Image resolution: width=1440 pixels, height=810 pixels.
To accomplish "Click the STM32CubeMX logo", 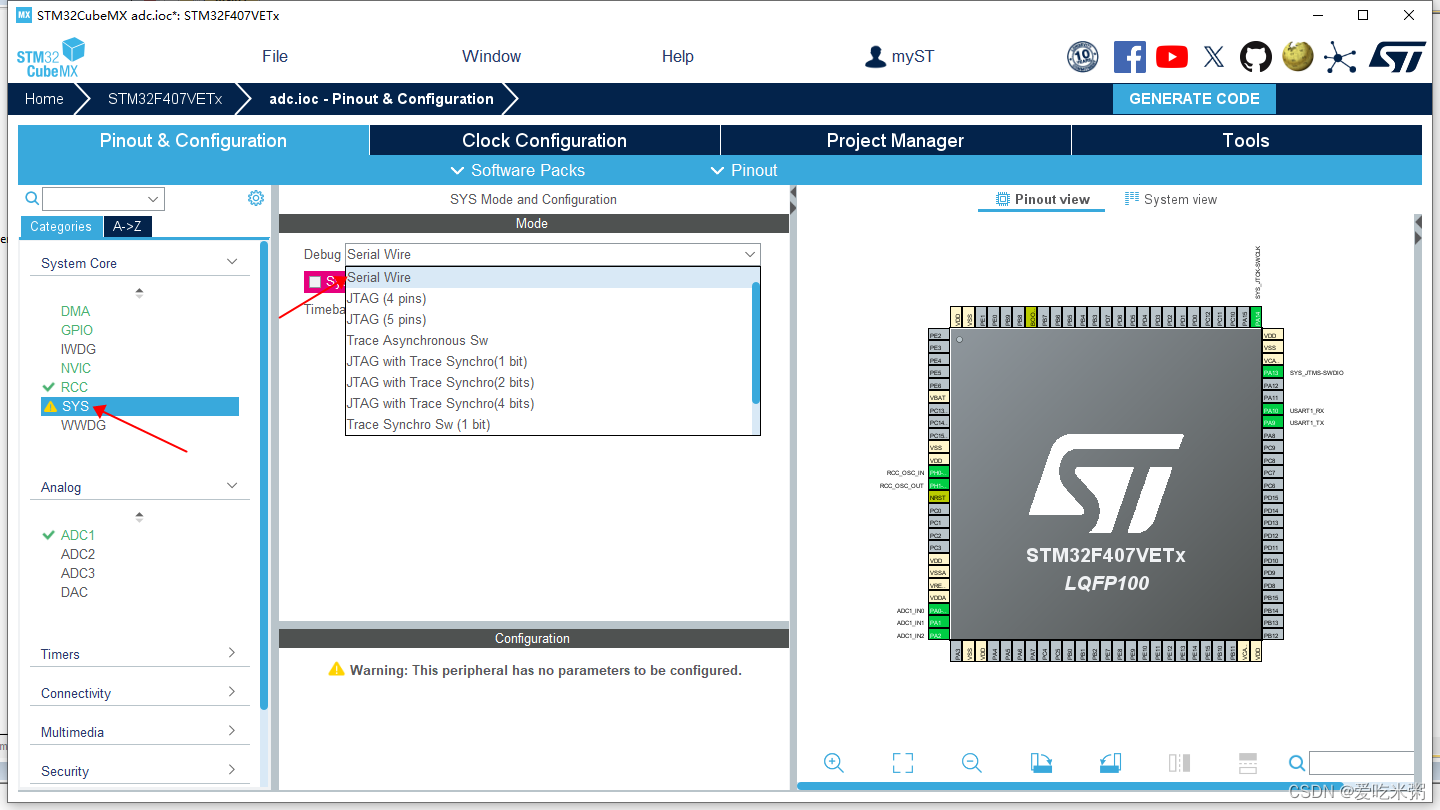I will [x=50, y=58].
